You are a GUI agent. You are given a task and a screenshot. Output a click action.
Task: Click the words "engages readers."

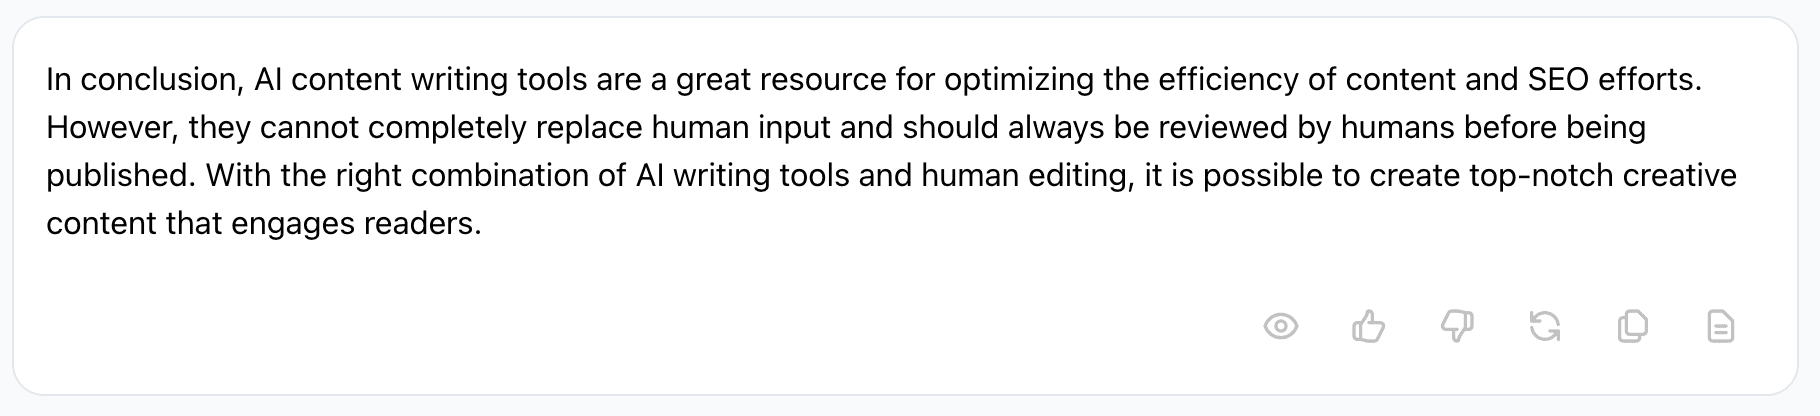pyautogui.click(x=356, y=224)
